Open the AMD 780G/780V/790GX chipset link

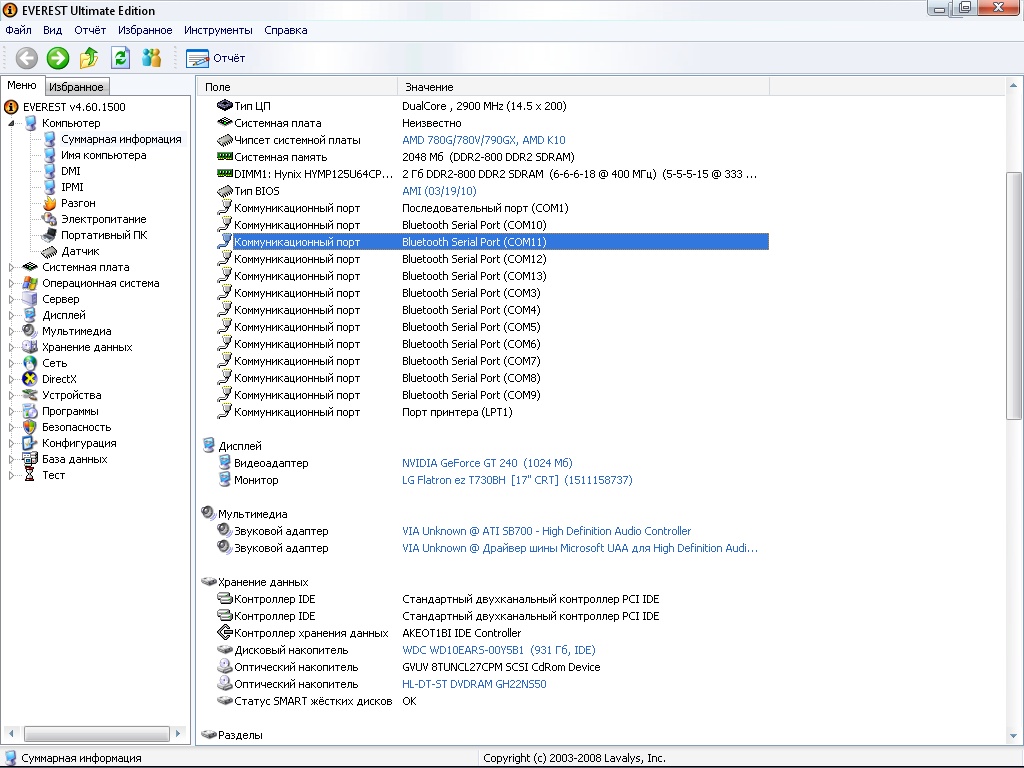(x=484, y=140)
